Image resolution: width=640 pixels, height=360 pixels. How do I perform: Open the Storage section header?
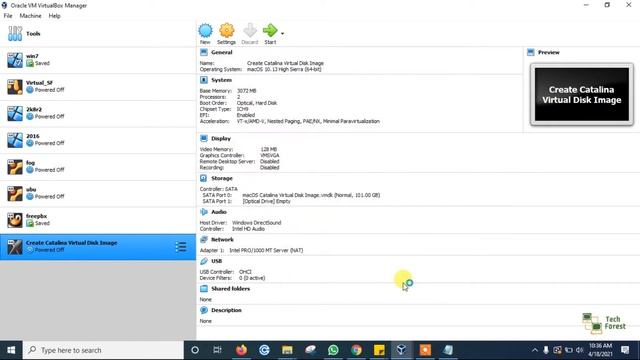pos(222,178)
